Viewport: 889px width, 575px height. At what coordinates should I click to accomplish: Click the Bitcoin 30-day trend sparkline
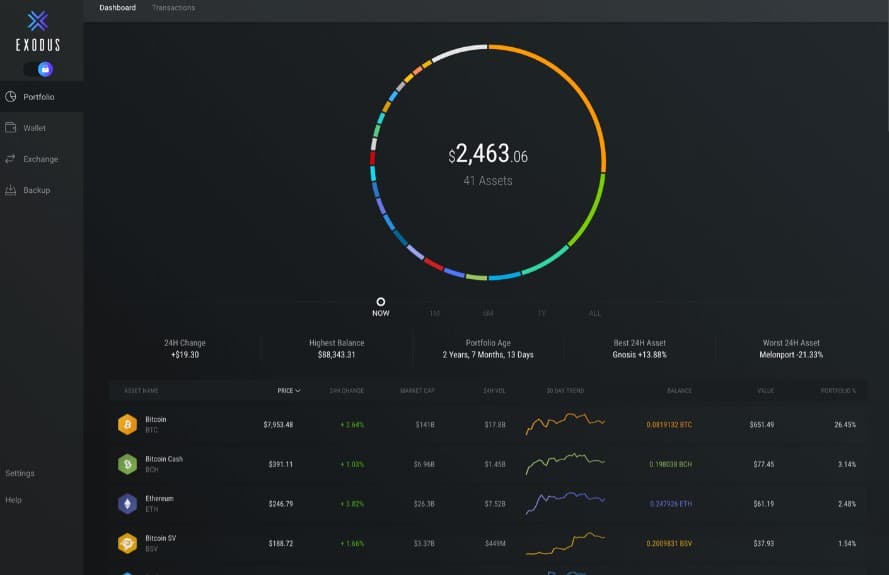[x=565, y=424]
